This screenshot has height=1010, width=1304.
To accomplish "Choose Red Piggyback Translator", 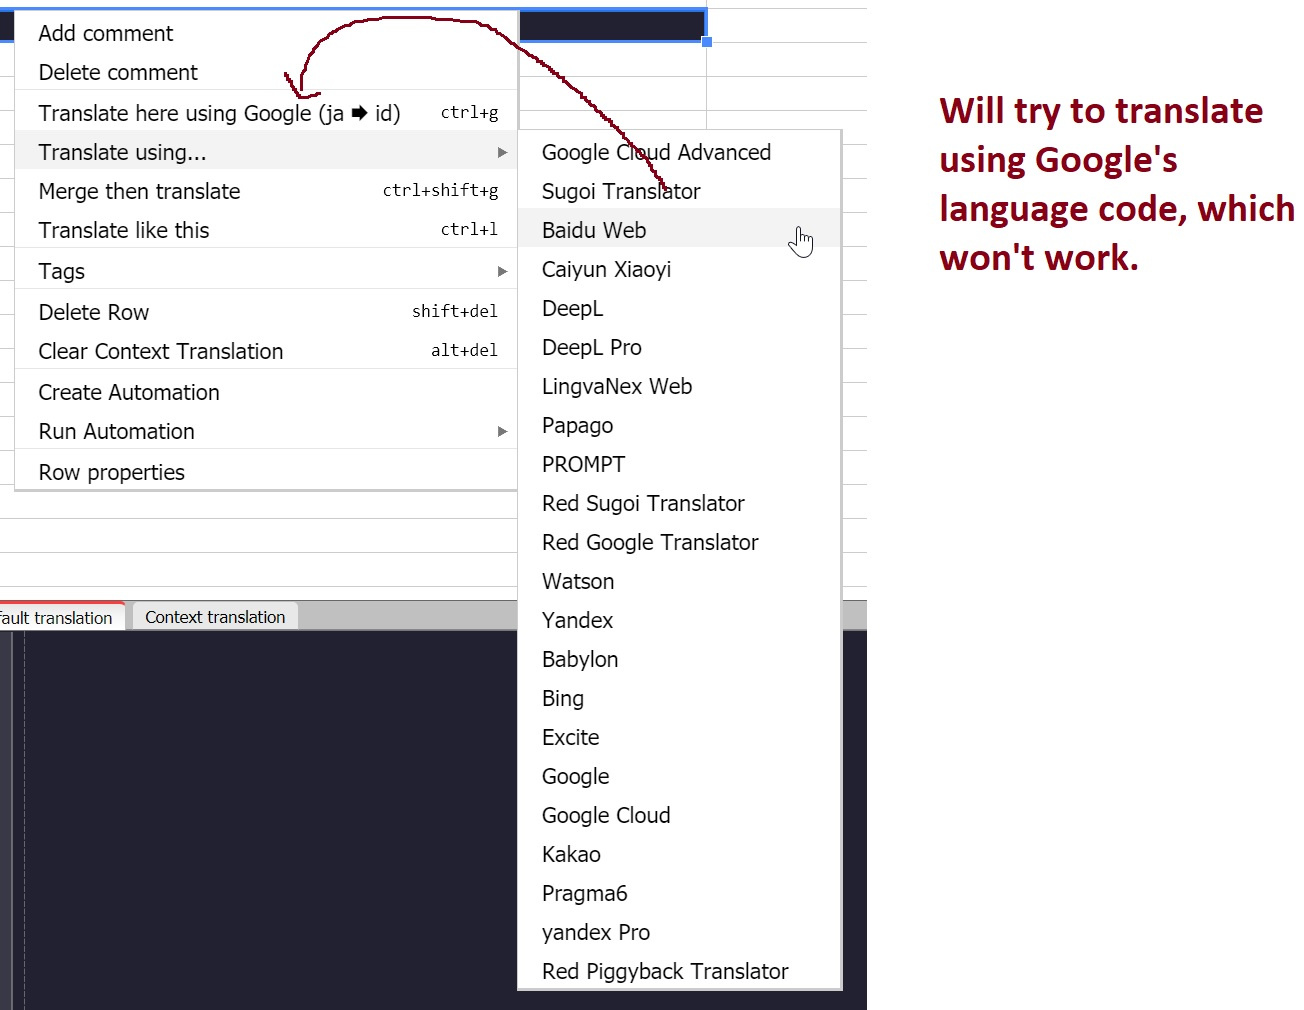I will [x=680, y=971].
